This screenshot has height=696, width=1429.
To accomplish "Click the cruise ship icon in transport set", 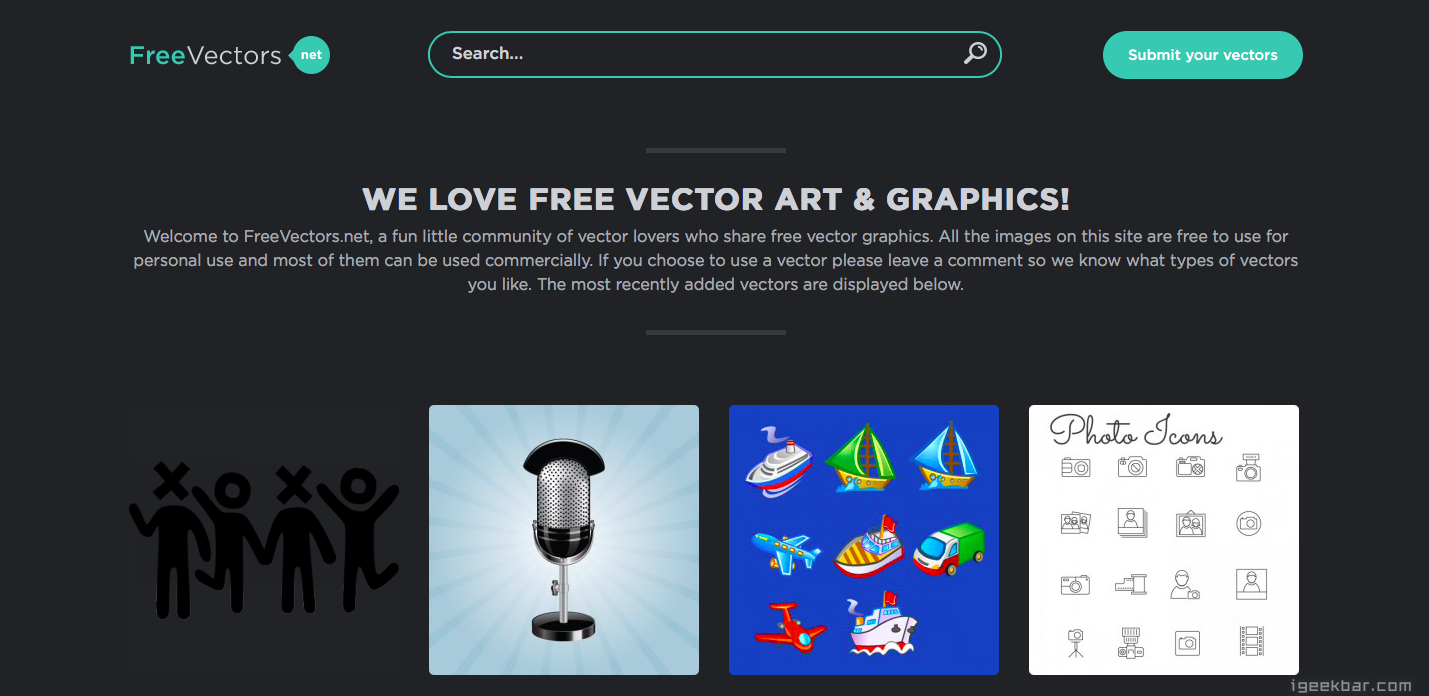I will click(x=779, y=461).
